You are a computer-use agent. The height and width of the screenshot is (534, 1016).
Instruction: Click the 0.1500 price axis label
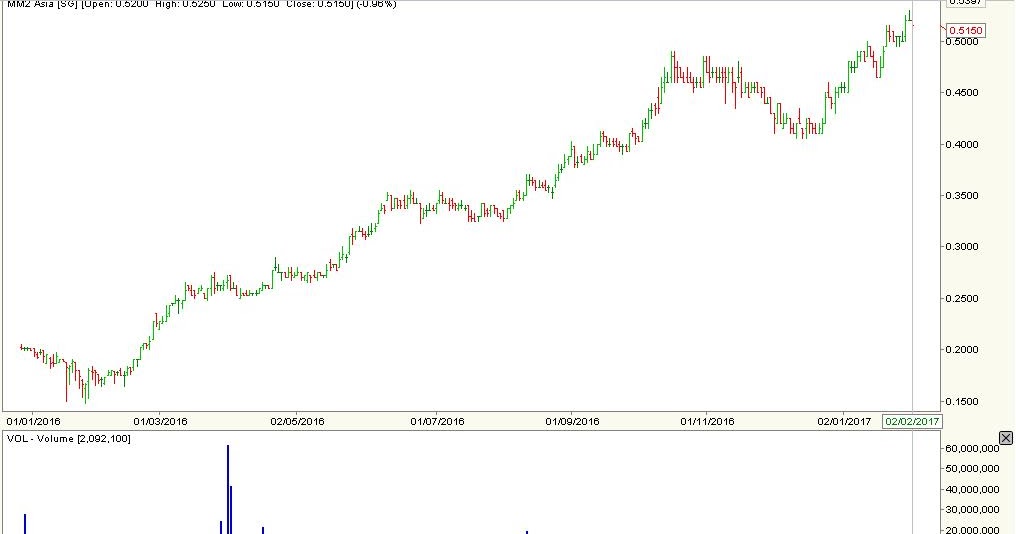(962, 402)
